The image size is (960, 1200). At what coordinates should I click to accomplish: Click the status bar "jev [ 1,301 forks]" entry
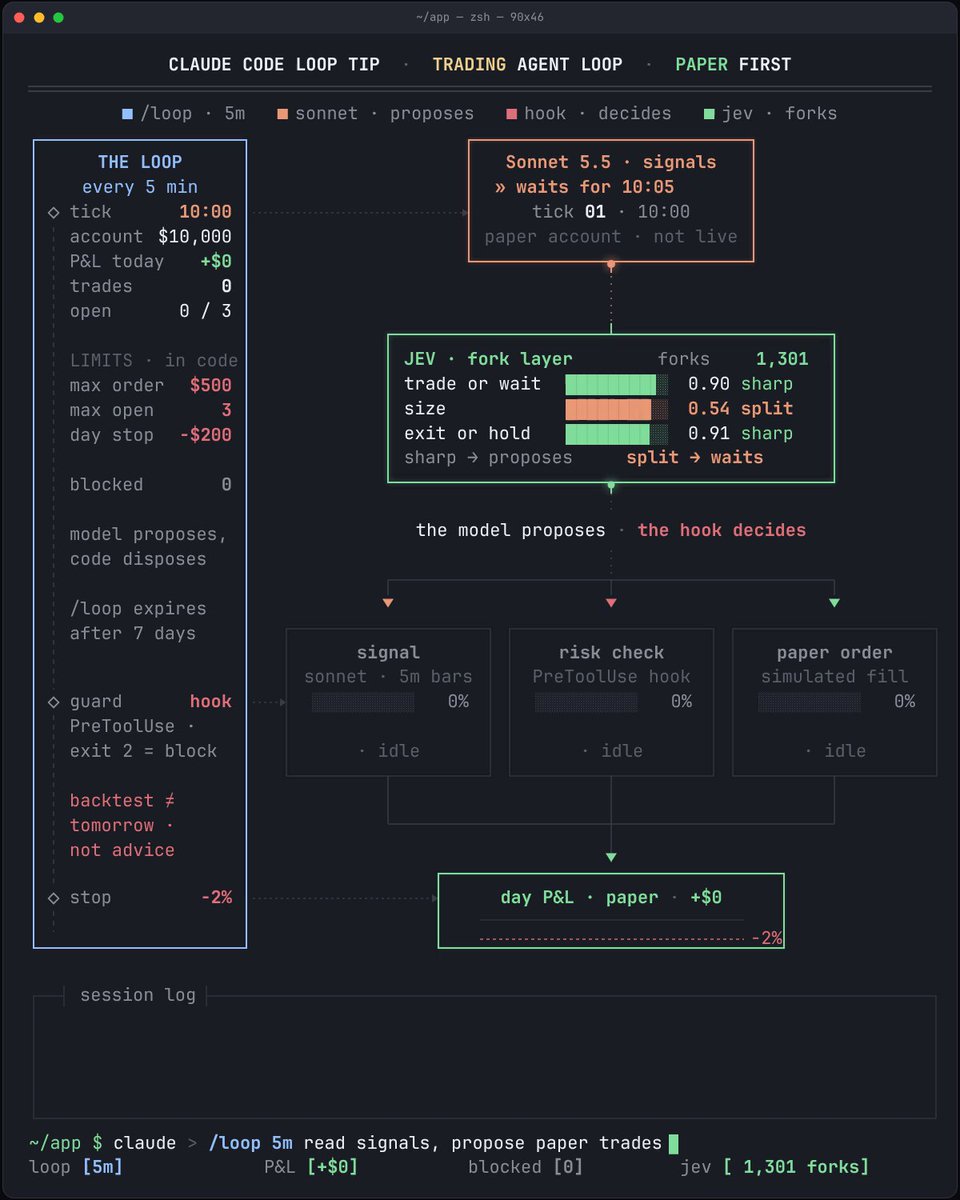tap(775, 1167)
